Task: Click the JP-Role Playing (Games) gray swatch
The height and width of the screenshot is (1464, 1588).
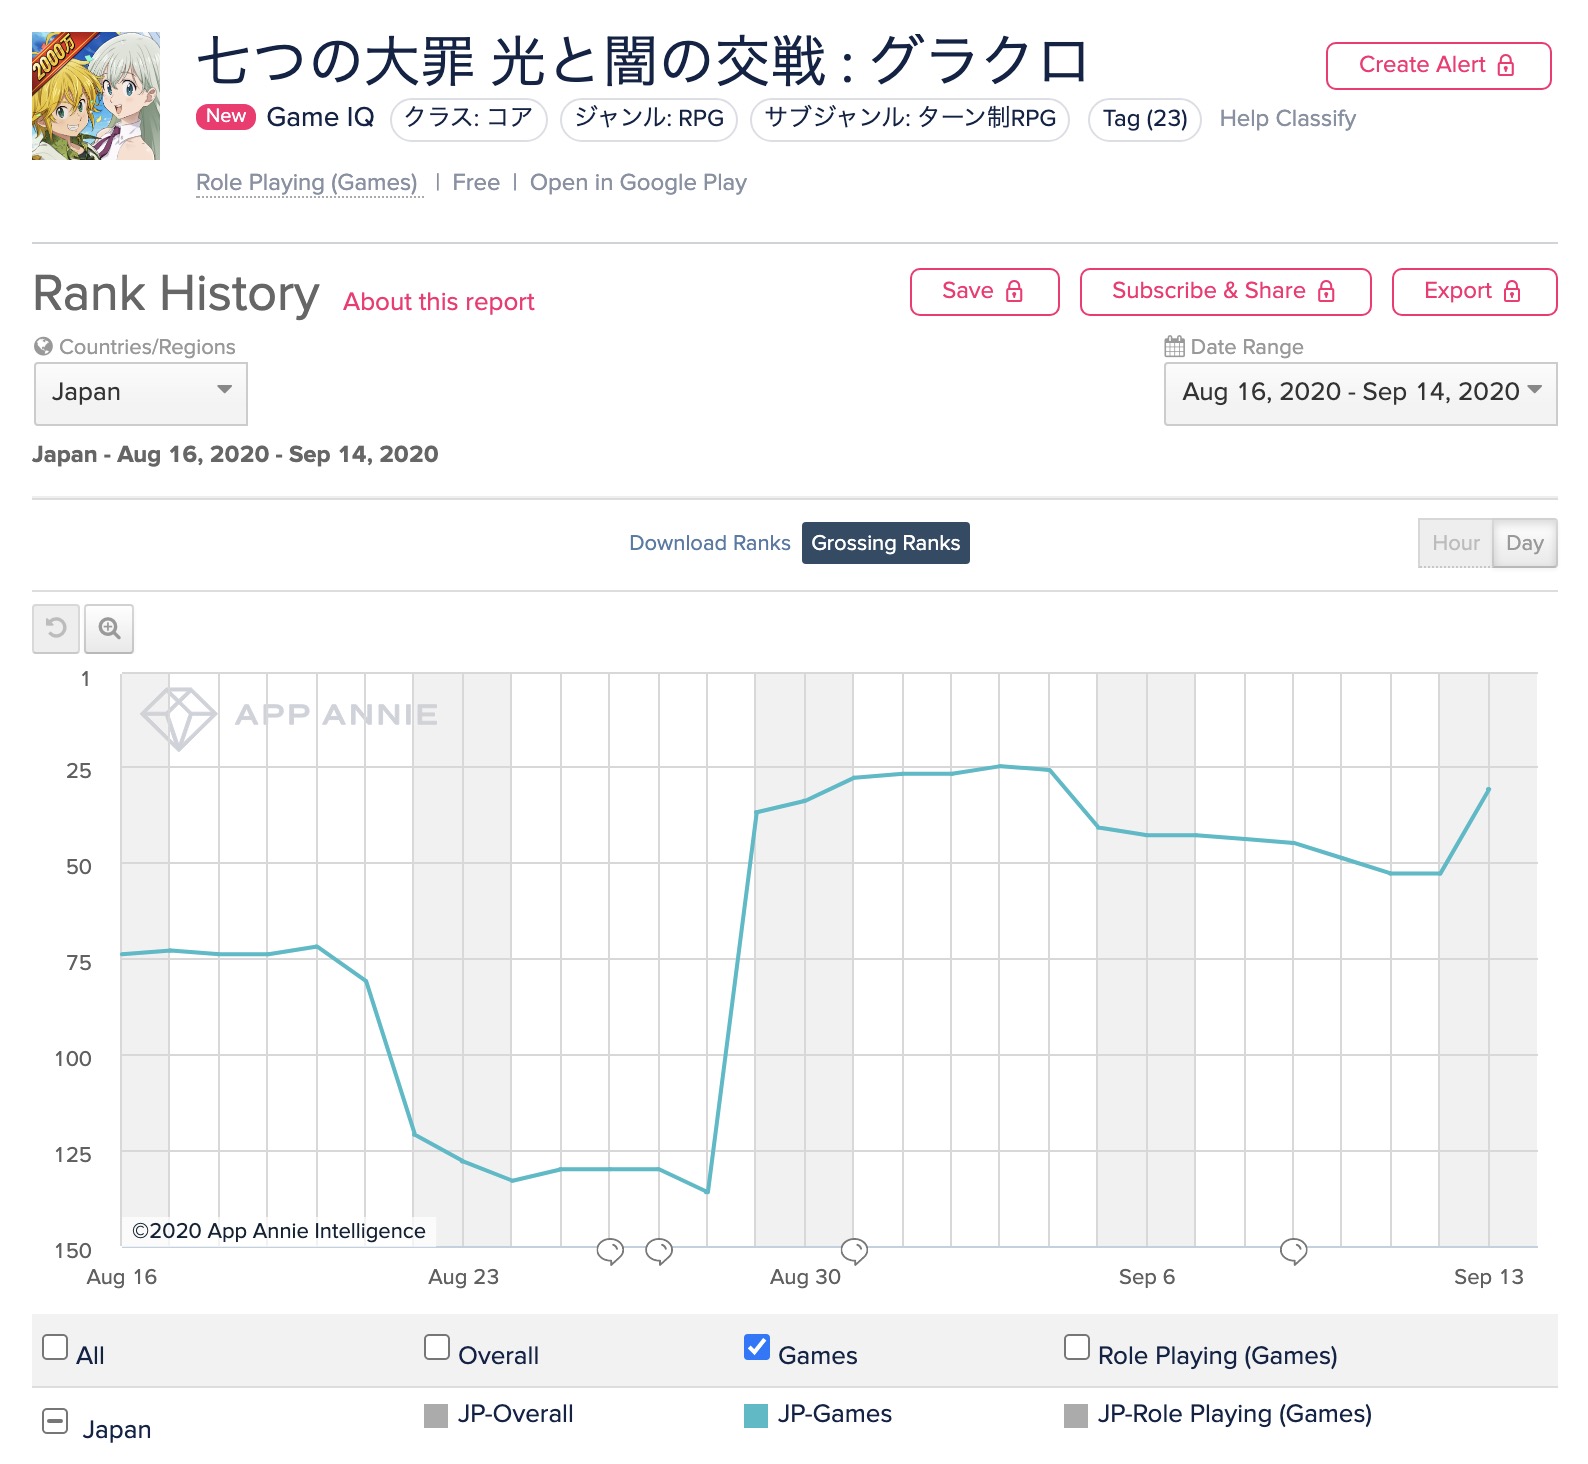Action: click(1076, 1416)
